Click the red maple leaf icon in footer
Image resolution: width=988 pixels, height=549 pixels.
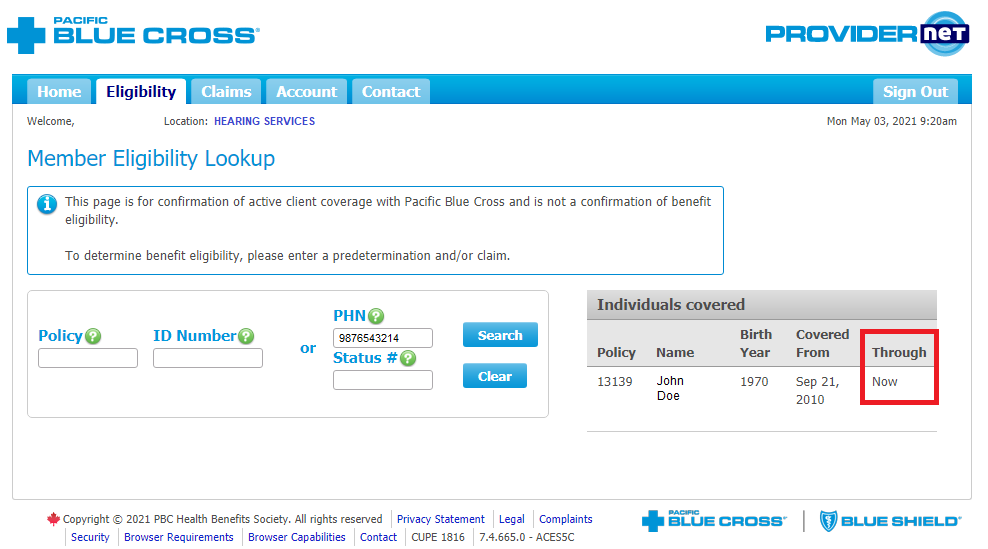tap(53, 519)
